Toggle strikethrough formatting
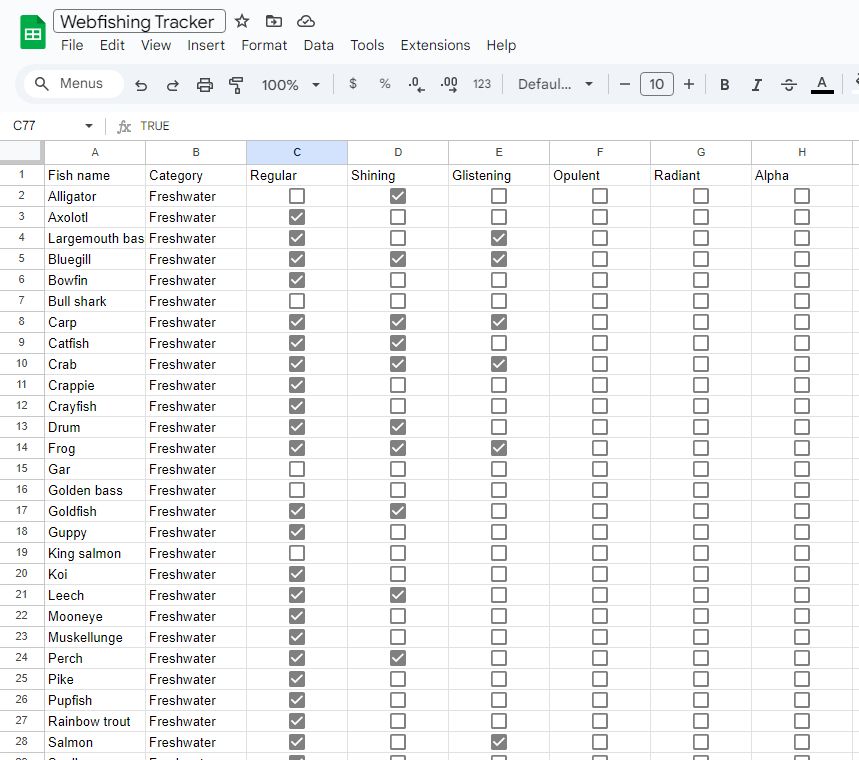 [789, 84]
